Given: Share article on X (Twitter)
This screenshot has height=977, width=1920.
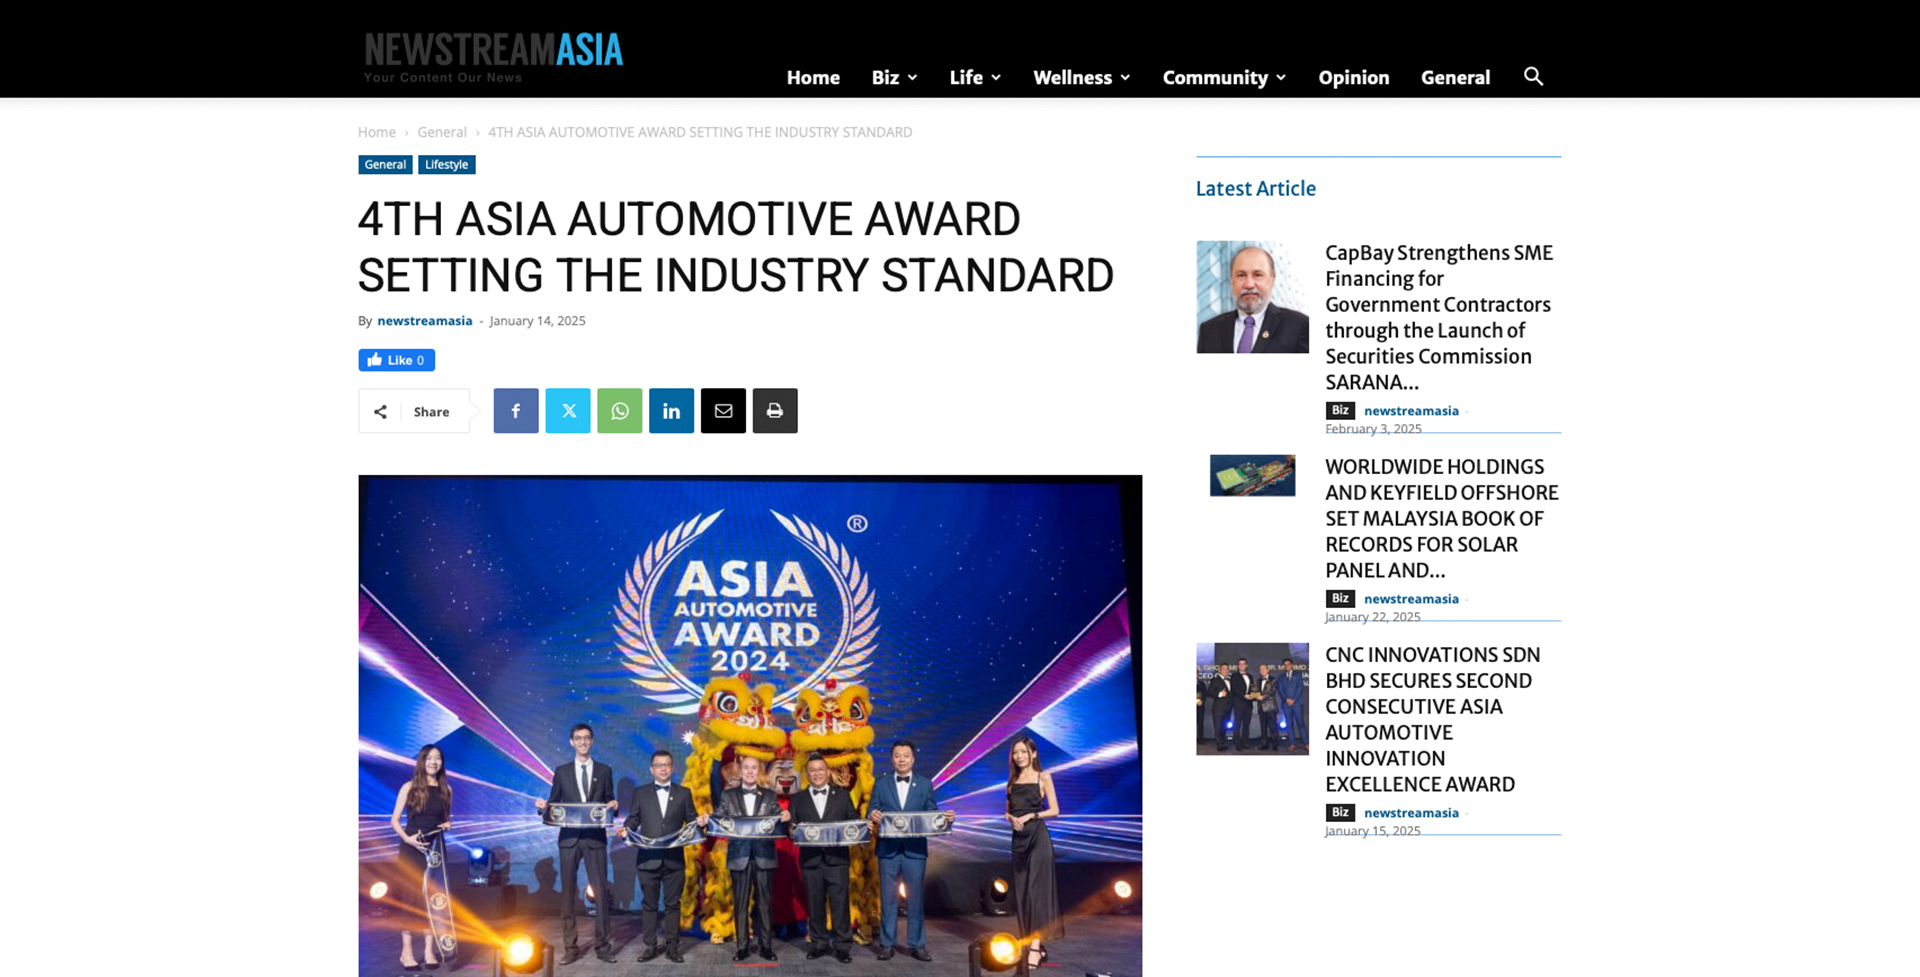Looking at the screenshot, I should point(568,411).
